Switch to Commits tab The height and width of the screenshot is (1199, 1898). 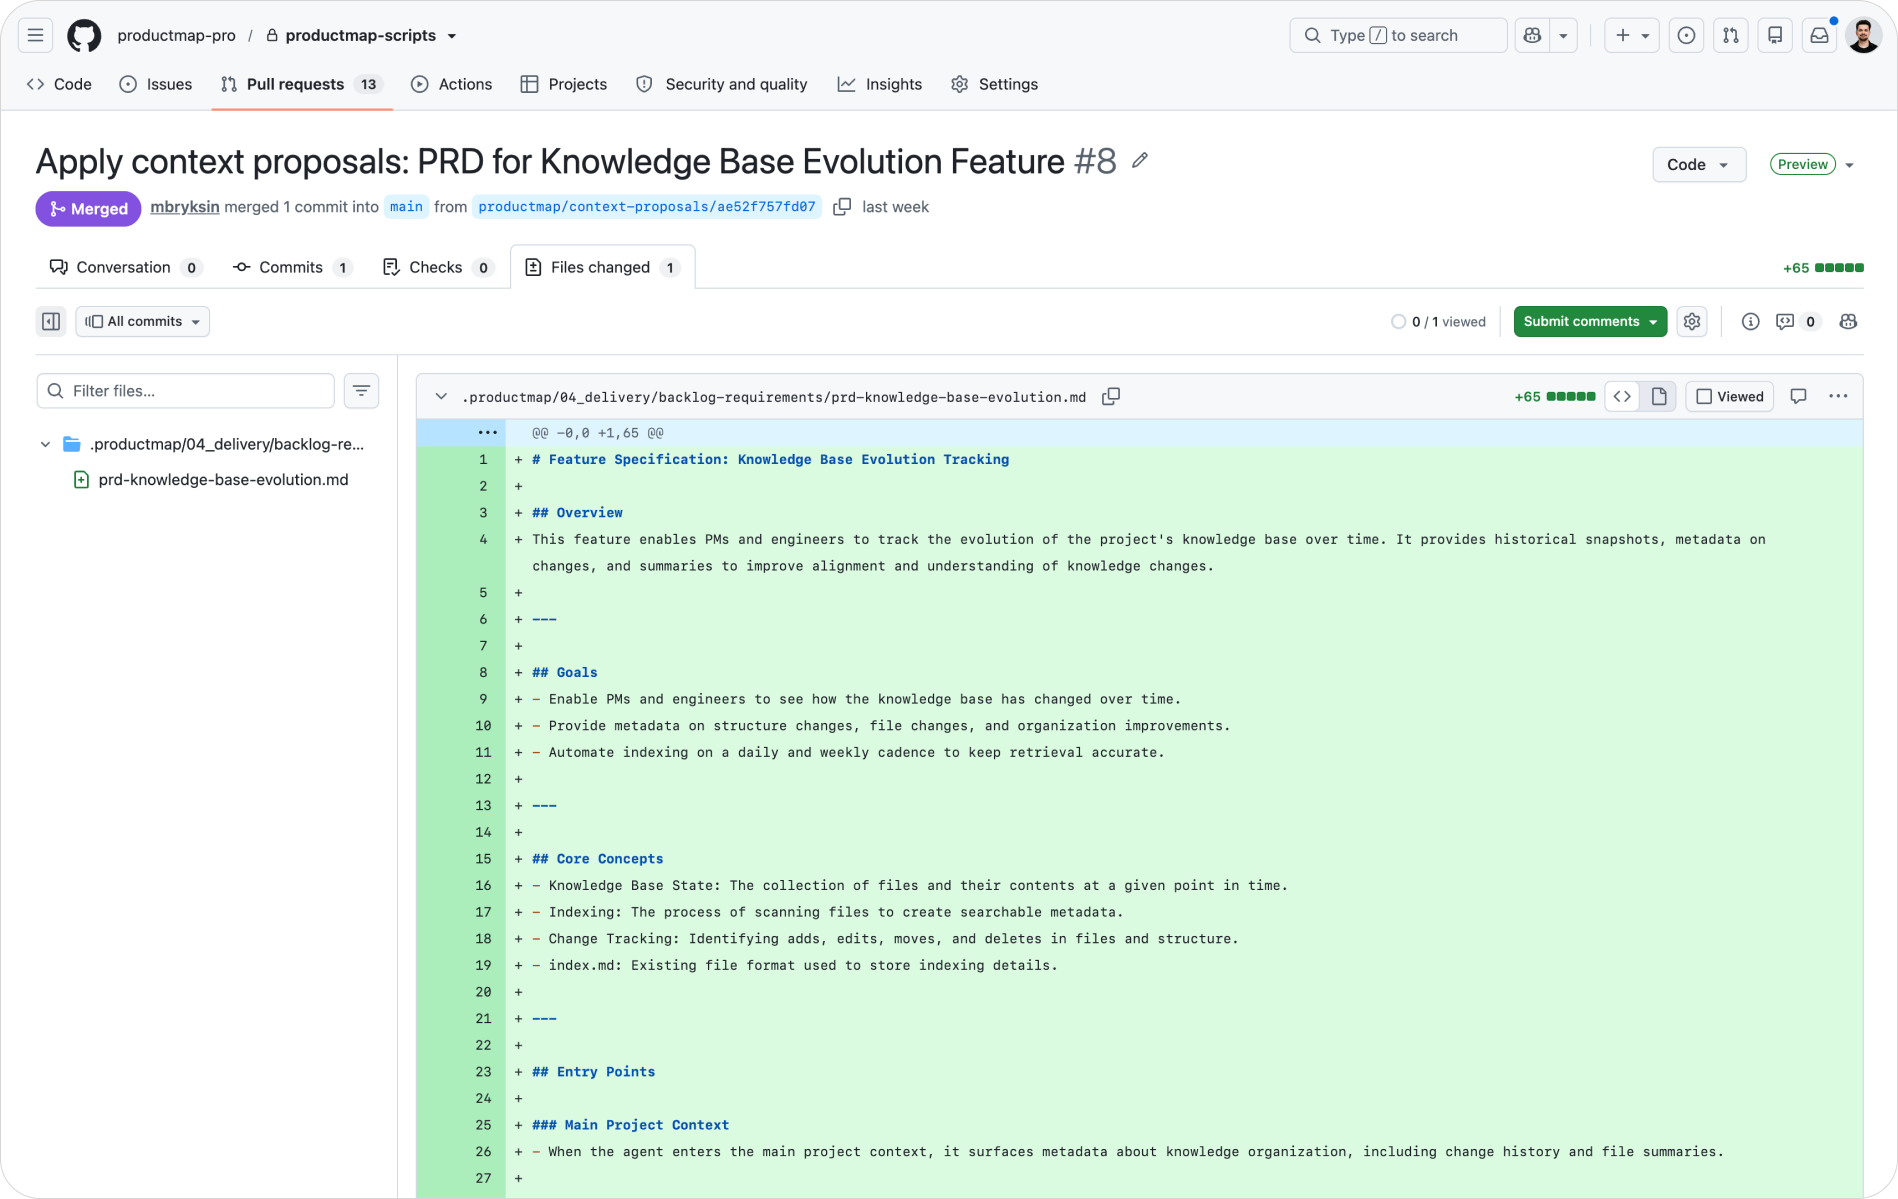click(292, 267)
